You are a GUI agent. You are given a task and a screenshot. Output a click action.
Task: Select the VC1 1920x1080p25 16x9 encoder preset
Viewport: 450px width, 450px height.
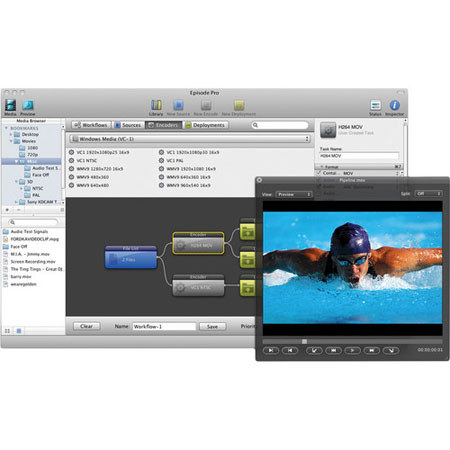pyautogui.click(x=99, y=152)
